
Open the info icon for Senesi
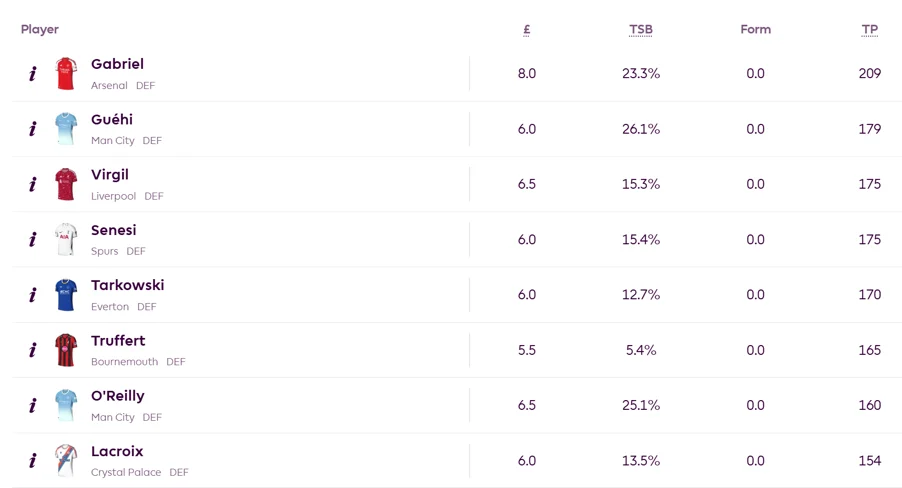[x=33, y=239]
